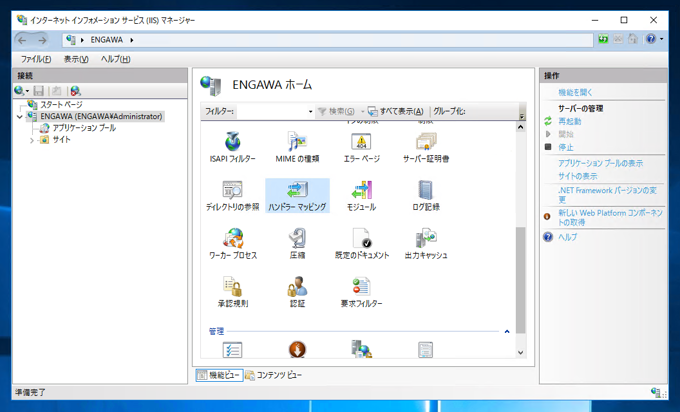The height and width of the screenshot is (412, 680).
Task: Open the ISAPI フィルター feature icon
Action: pos(232,147)
